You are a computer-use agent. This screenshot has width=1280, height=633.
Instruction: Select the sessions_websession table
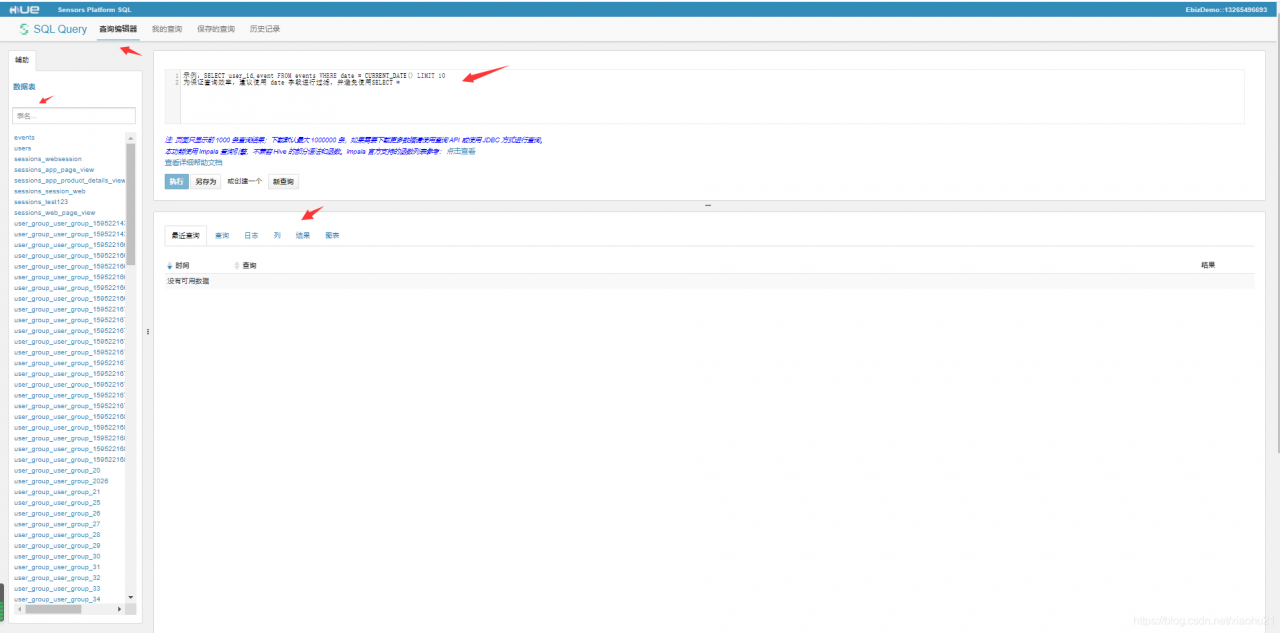click(47, 159)
